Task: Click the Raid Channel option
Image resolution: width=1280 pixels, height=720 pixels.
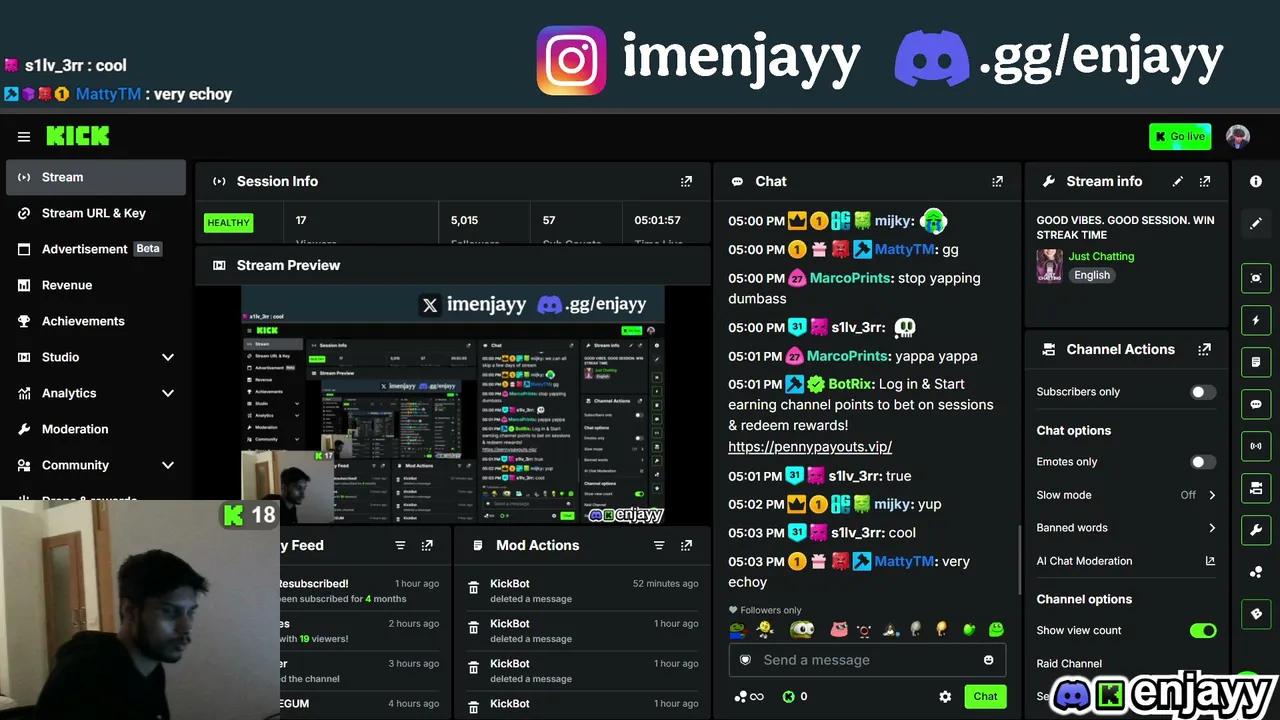Action: [1069, 663]
